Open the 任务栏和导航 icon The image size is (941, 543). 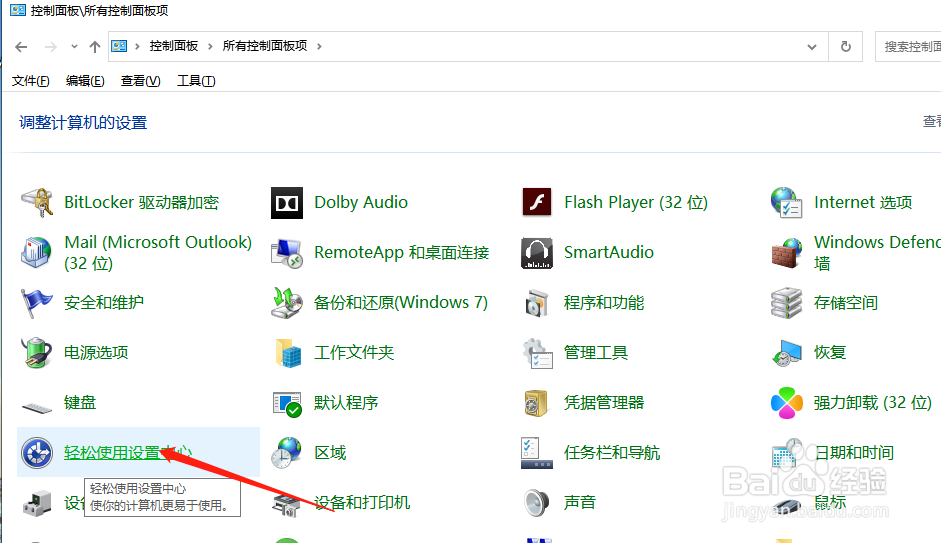[x=537, y=452]
